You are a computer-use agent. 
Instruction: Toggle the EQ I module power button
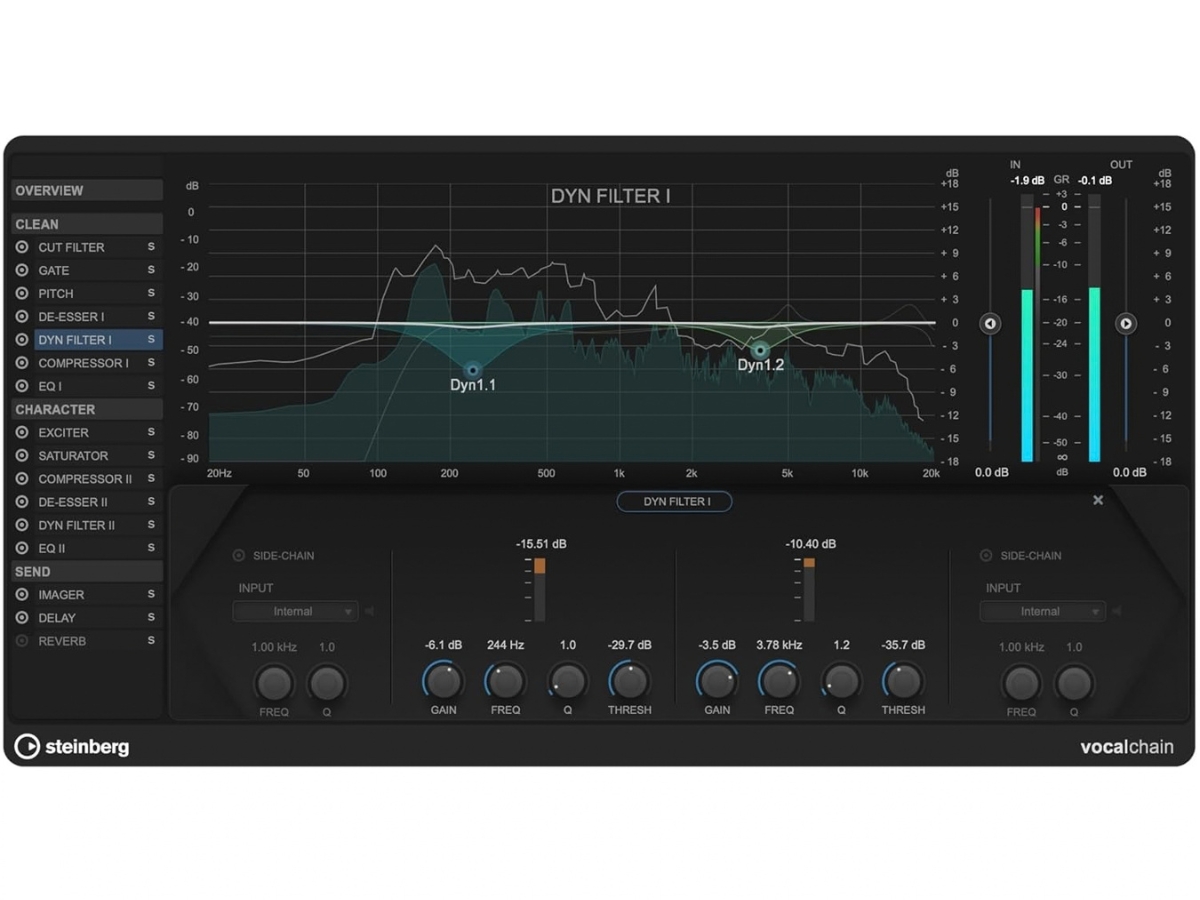tap(22, 386)
